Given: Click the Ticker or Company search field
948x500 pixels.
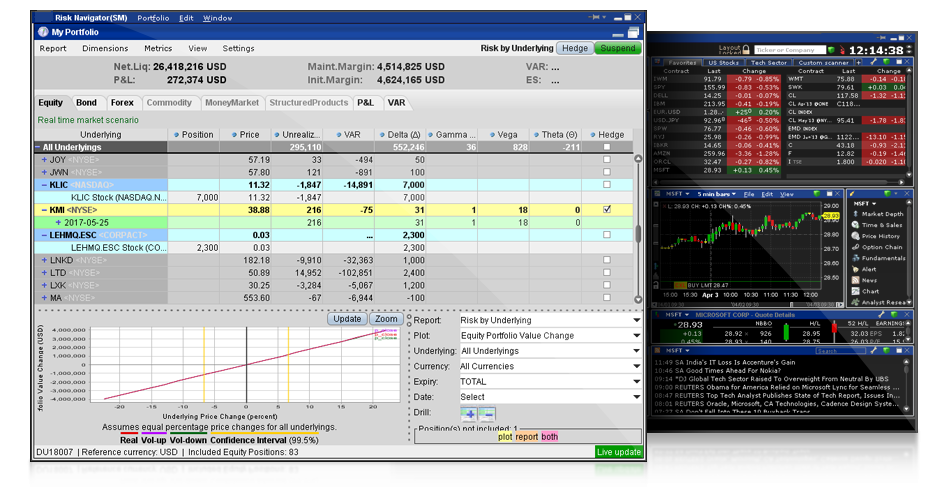Looking at the screenshot, I should click(x=790, y=50).
